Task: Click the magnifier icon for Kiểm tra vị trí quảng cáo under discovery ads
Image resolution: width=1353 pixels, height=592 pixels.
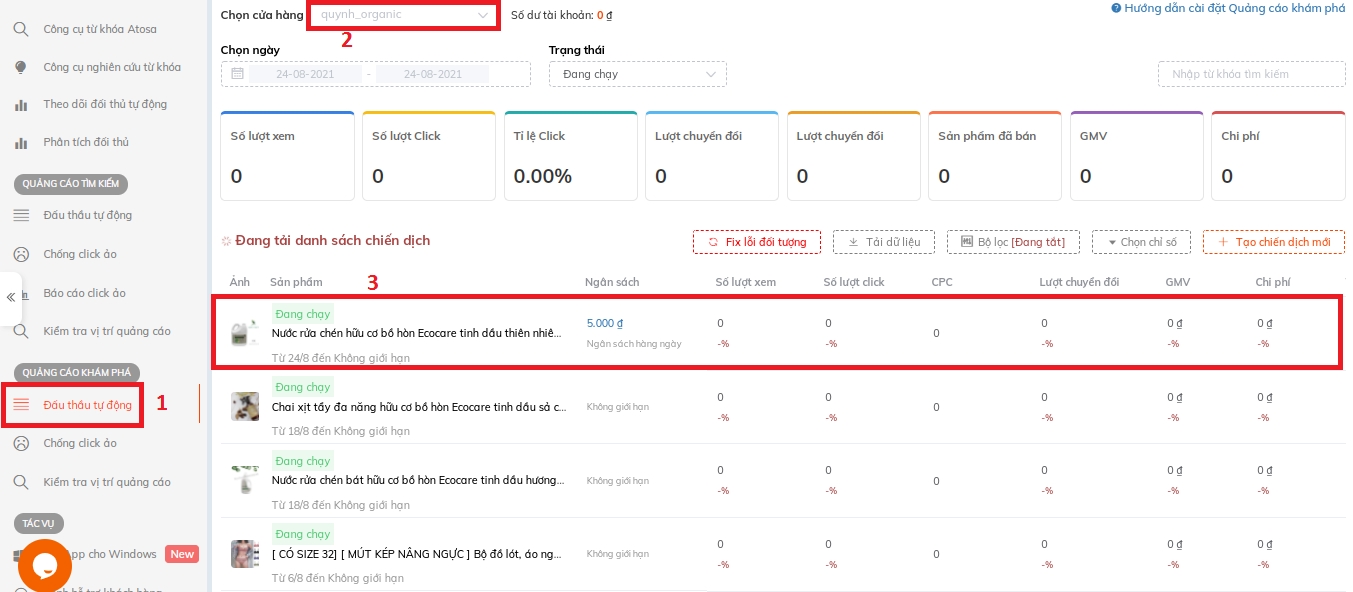Action: pos(20,482)
